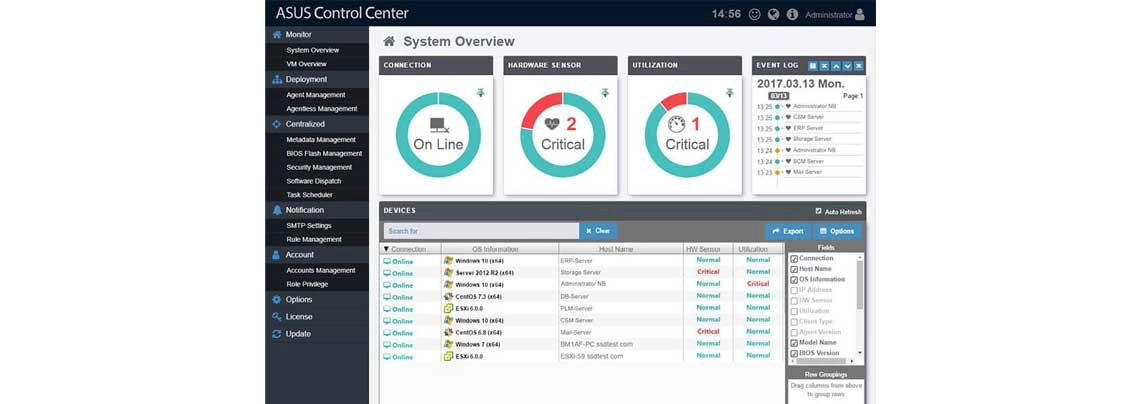Click the Clear search button
This screenshot has height=404, width=1140.
click(x=598, y=231)
